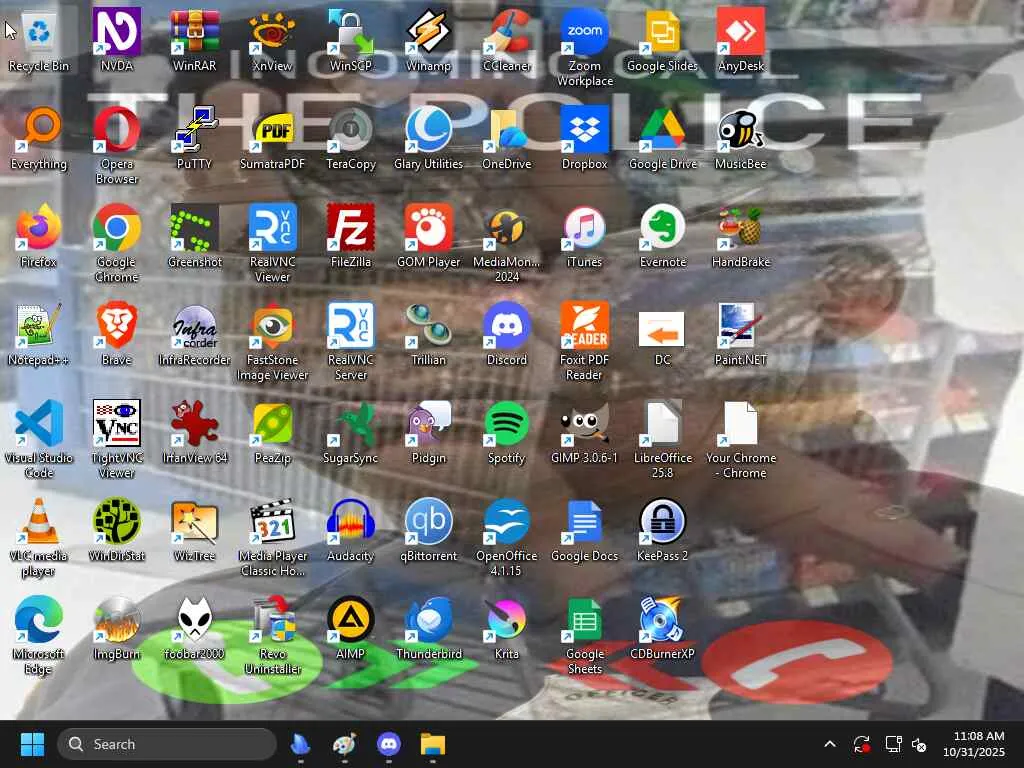1024x768 pixels.
Task: Select the AnyDesk desktop icon
Action: (x=741, y=40)
